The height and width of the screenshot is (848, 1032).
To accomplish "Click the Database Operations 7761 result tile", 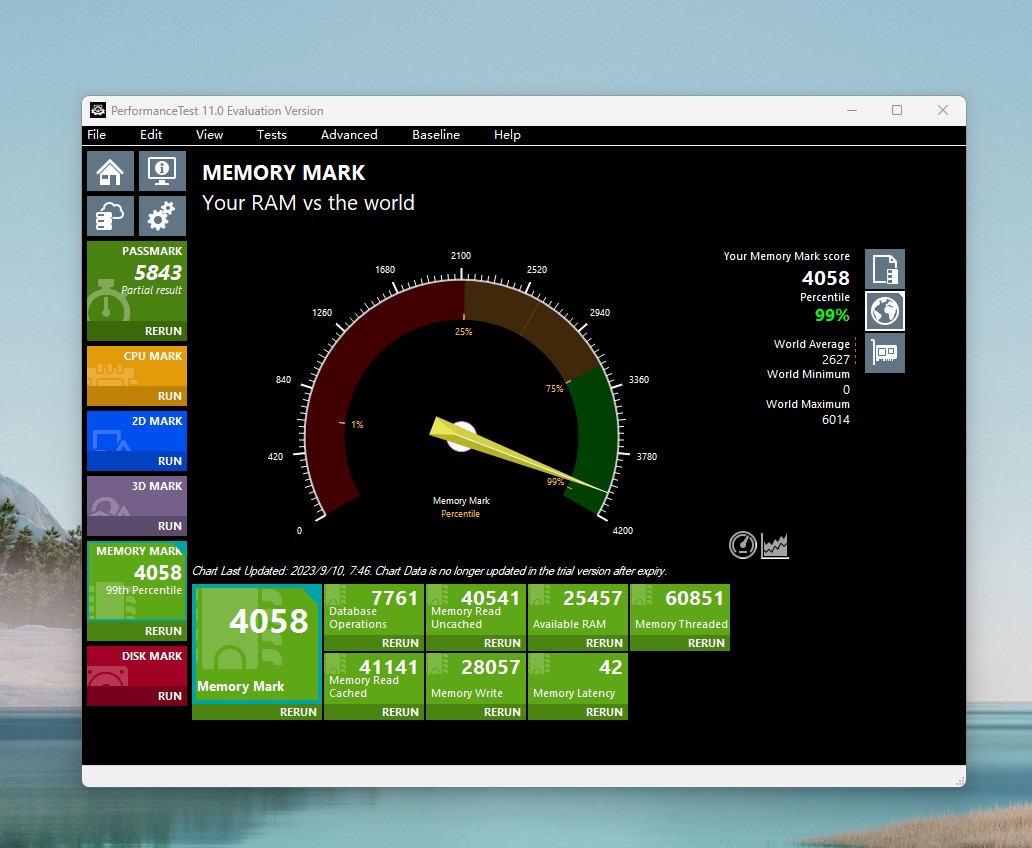I will tap(374, 610).
